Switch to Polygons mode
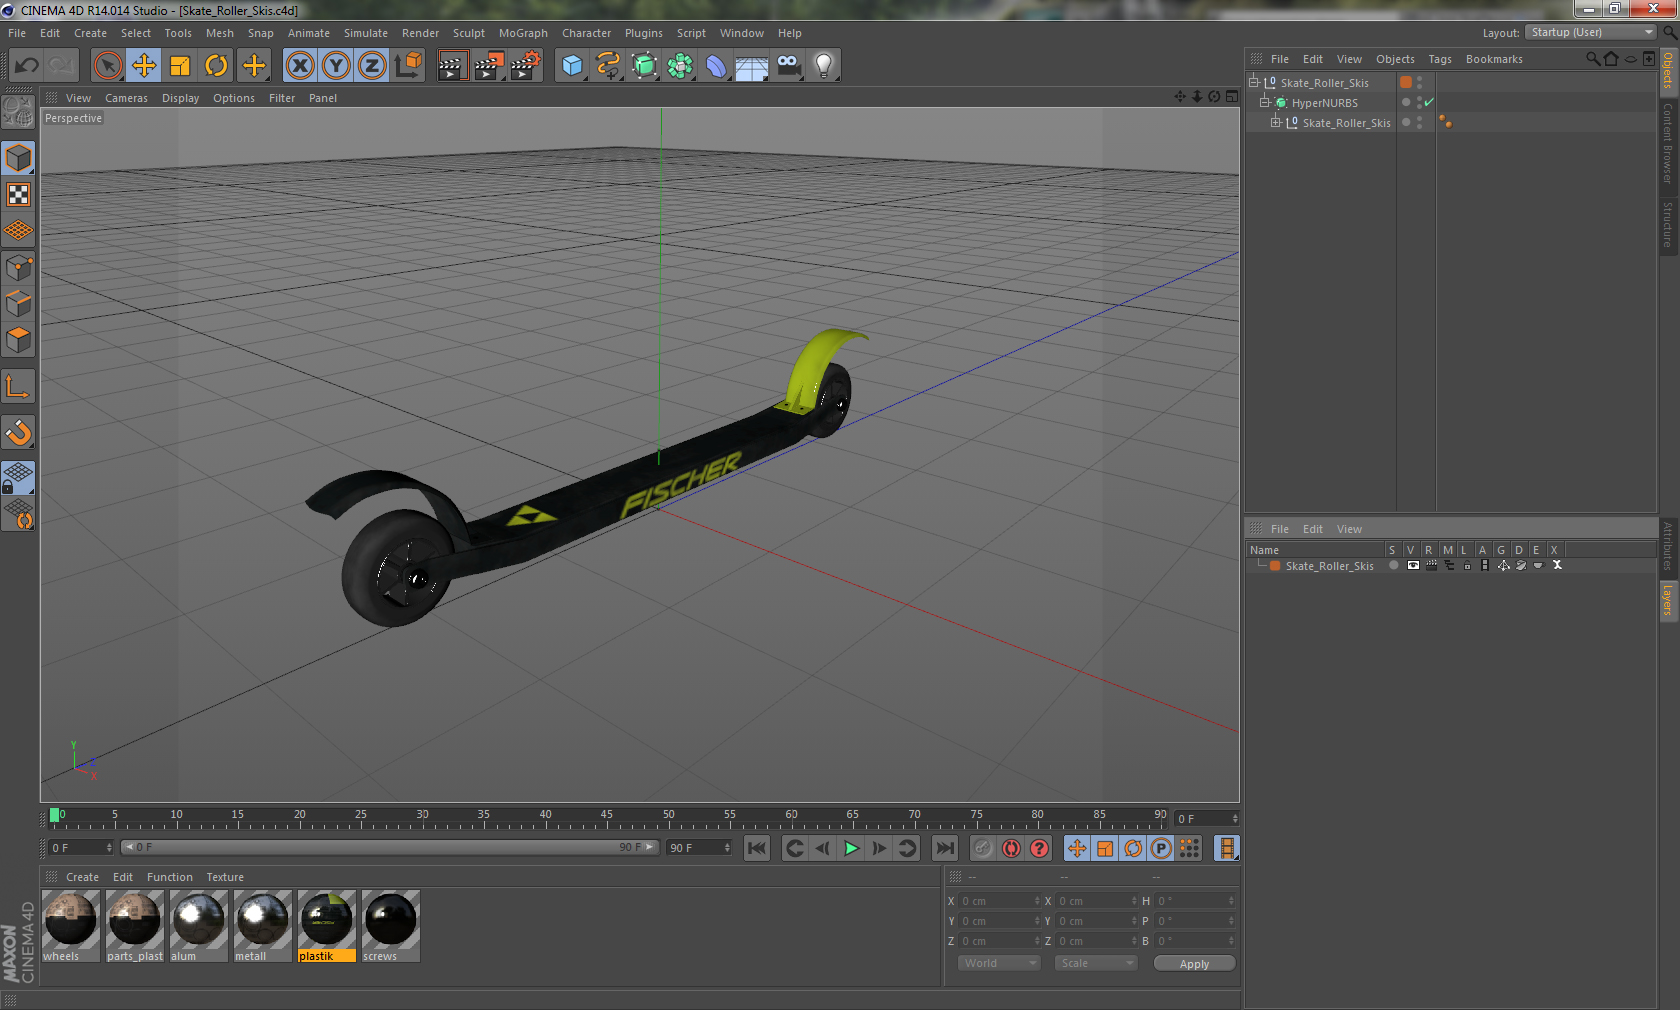 [19, 339]
